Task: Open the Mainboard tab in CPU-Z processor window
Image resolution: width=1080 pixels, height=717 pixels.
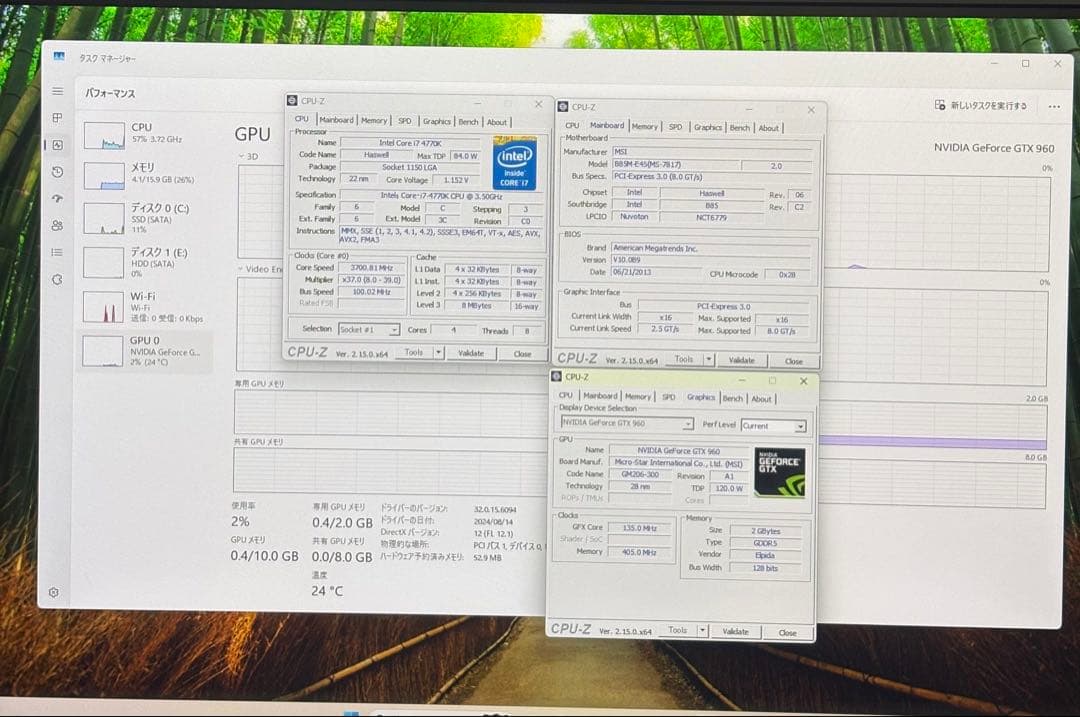Action: coord(335,120)
